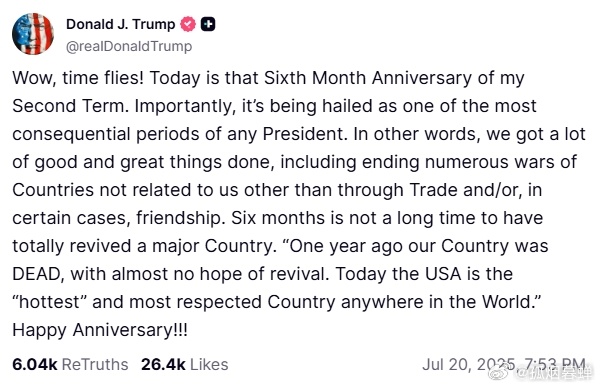Viewport: 600px width, 388px height.
Task: Open the @realDonaldTrump handle link
Action: [129, 46]
